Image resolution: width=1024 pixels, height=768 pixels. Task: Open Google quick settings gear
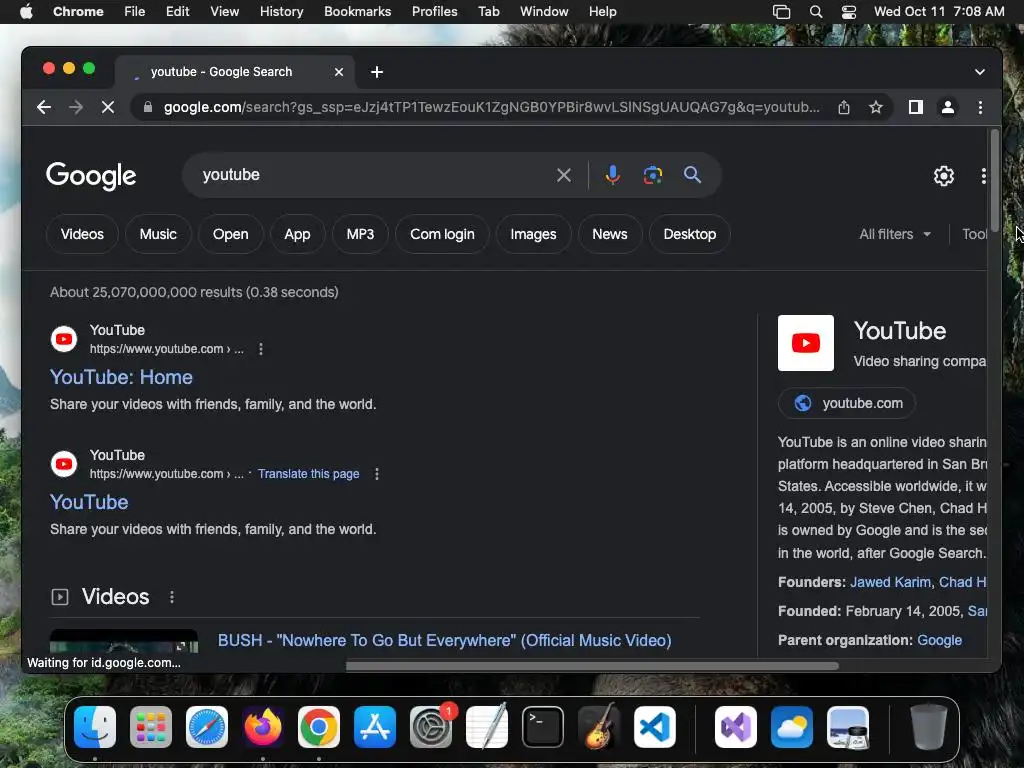coord(944,176)
